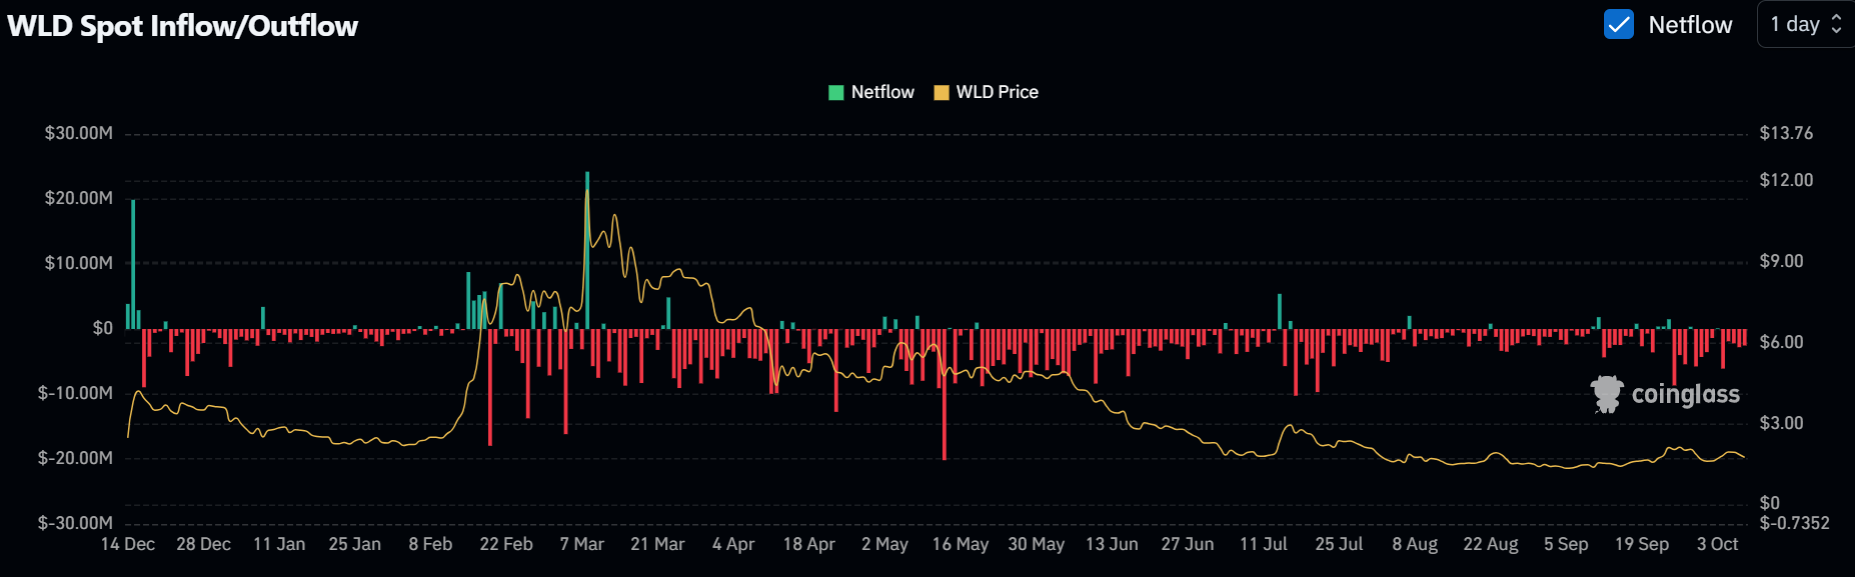This screenshot has width=1855, height=577.
Task: Click the $30.00M axis value
Action: (79, 133)
